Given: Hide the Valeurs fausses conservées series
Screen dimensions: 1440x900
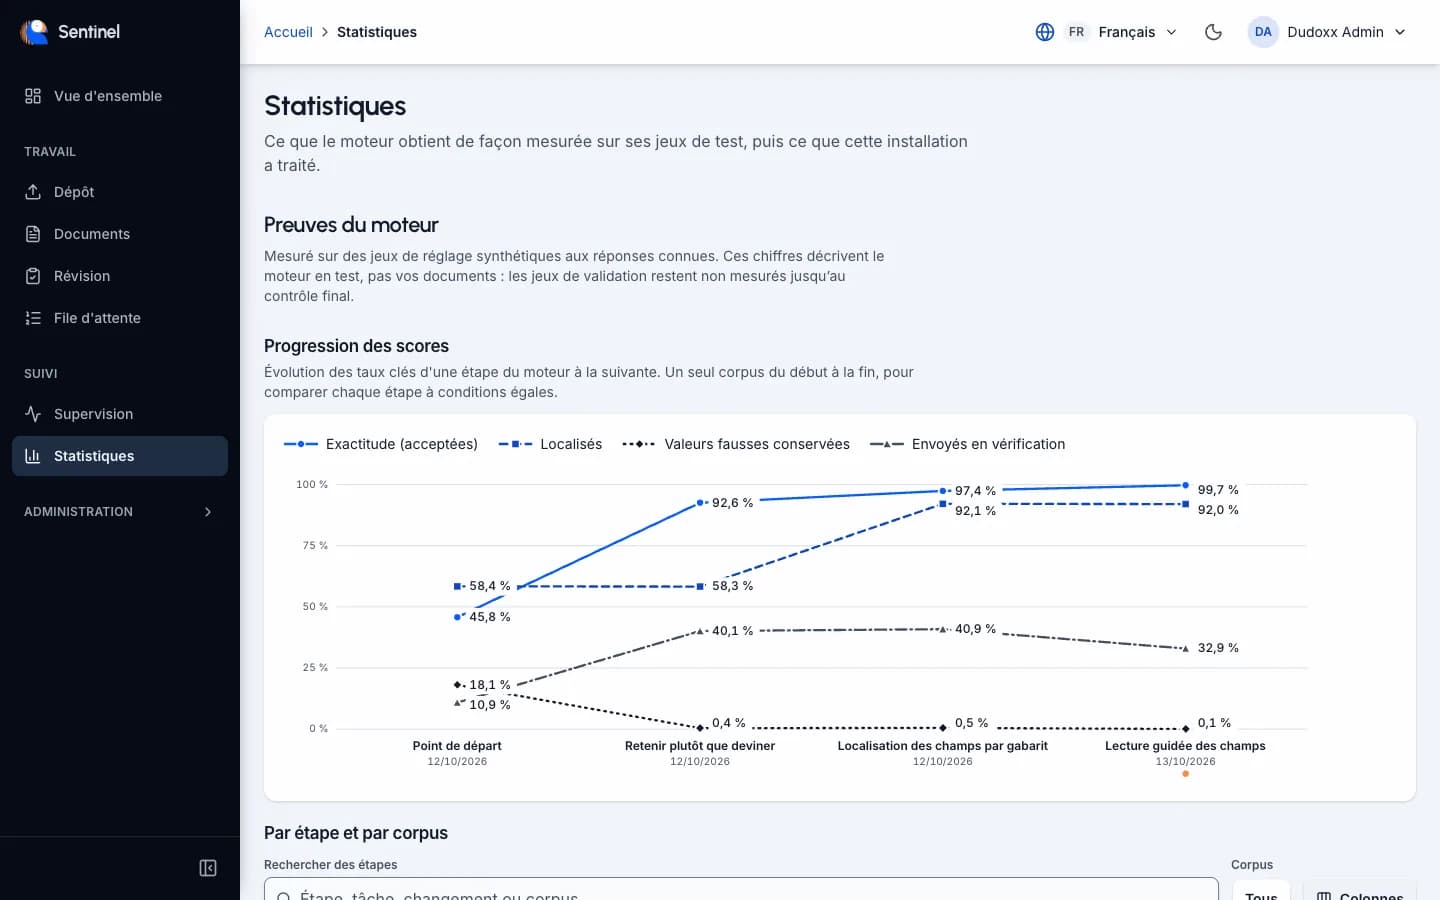Looking at the screenshot, I should (736, 444).
